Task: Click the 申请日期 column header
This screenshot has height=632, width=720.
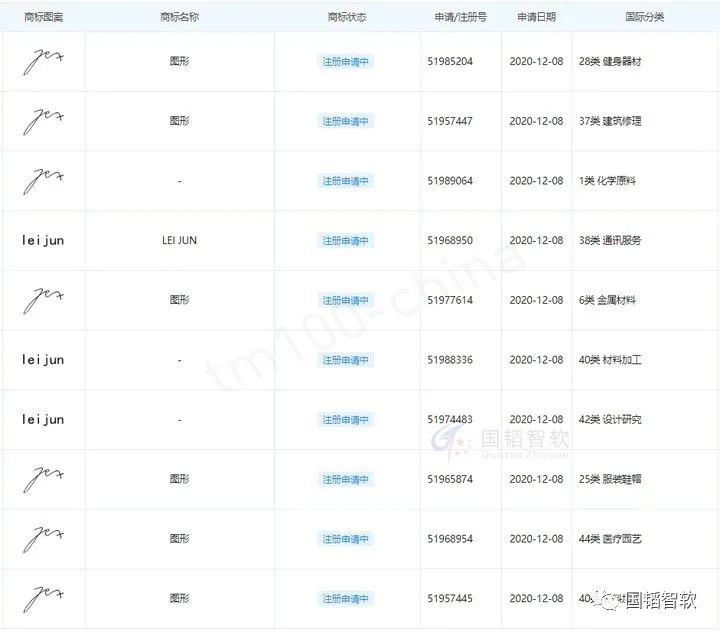Action: pos(536,17)
